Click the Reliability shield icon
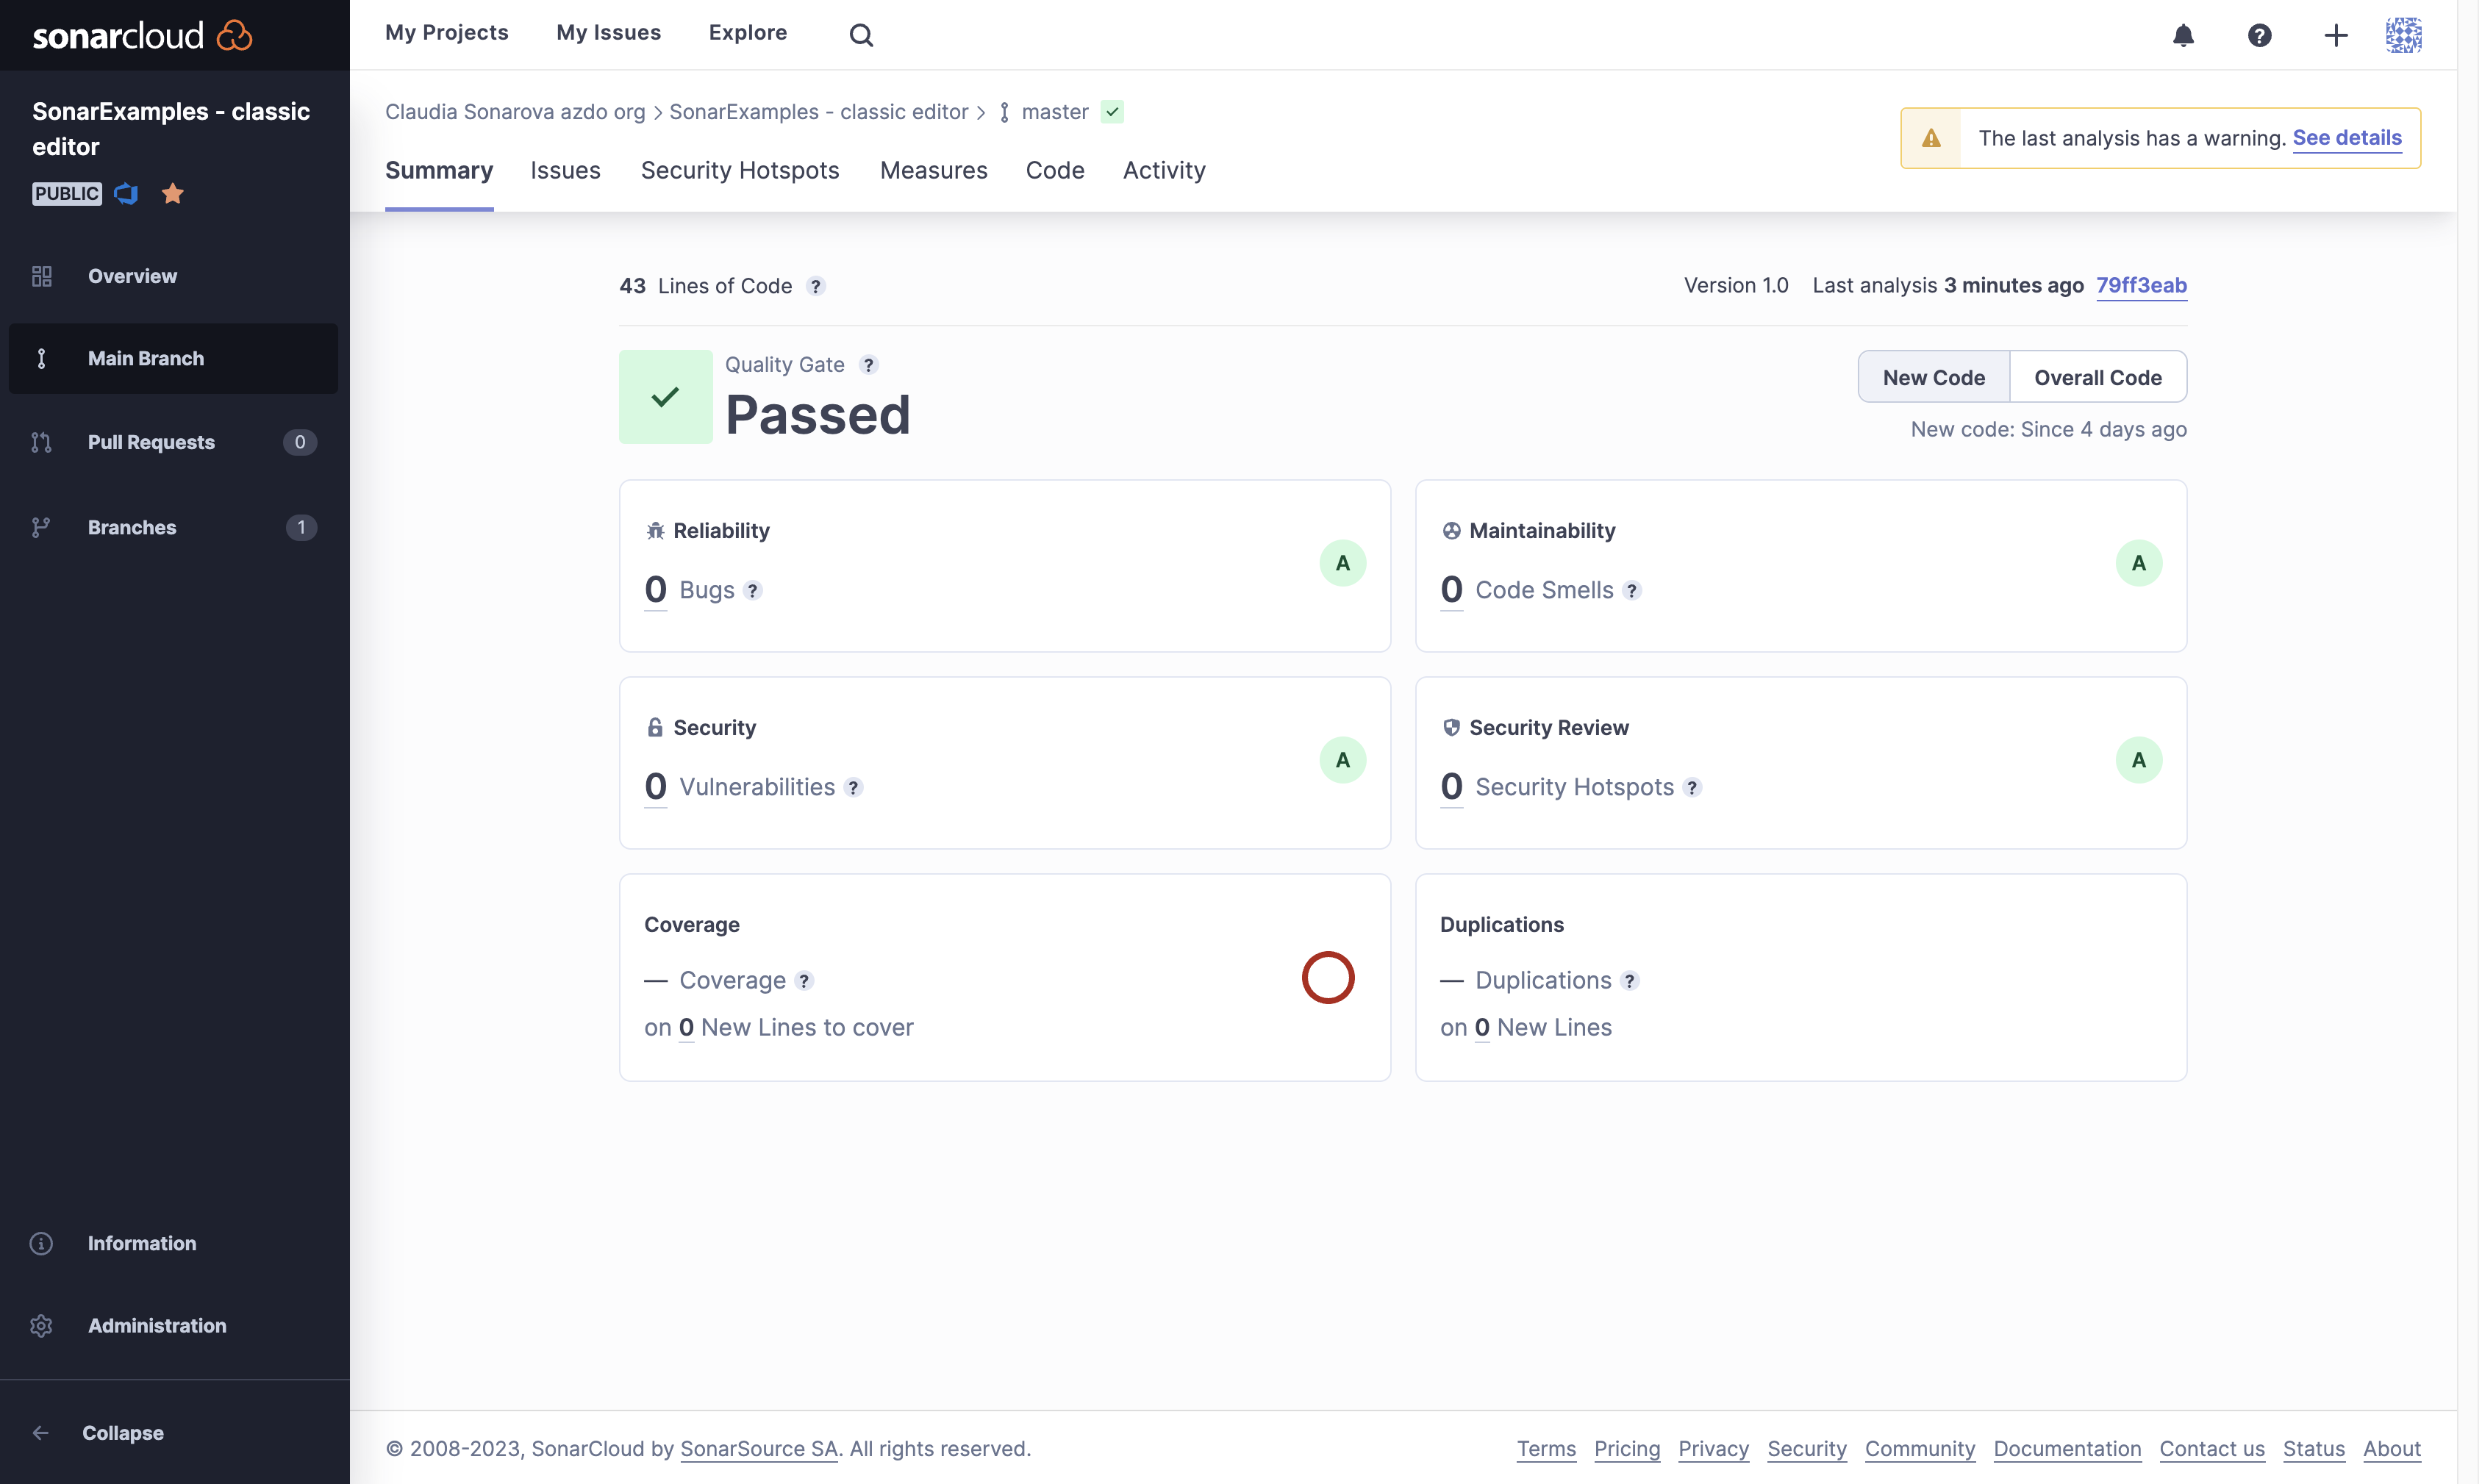The image size is (2482, 1484). tap(654, 530)
